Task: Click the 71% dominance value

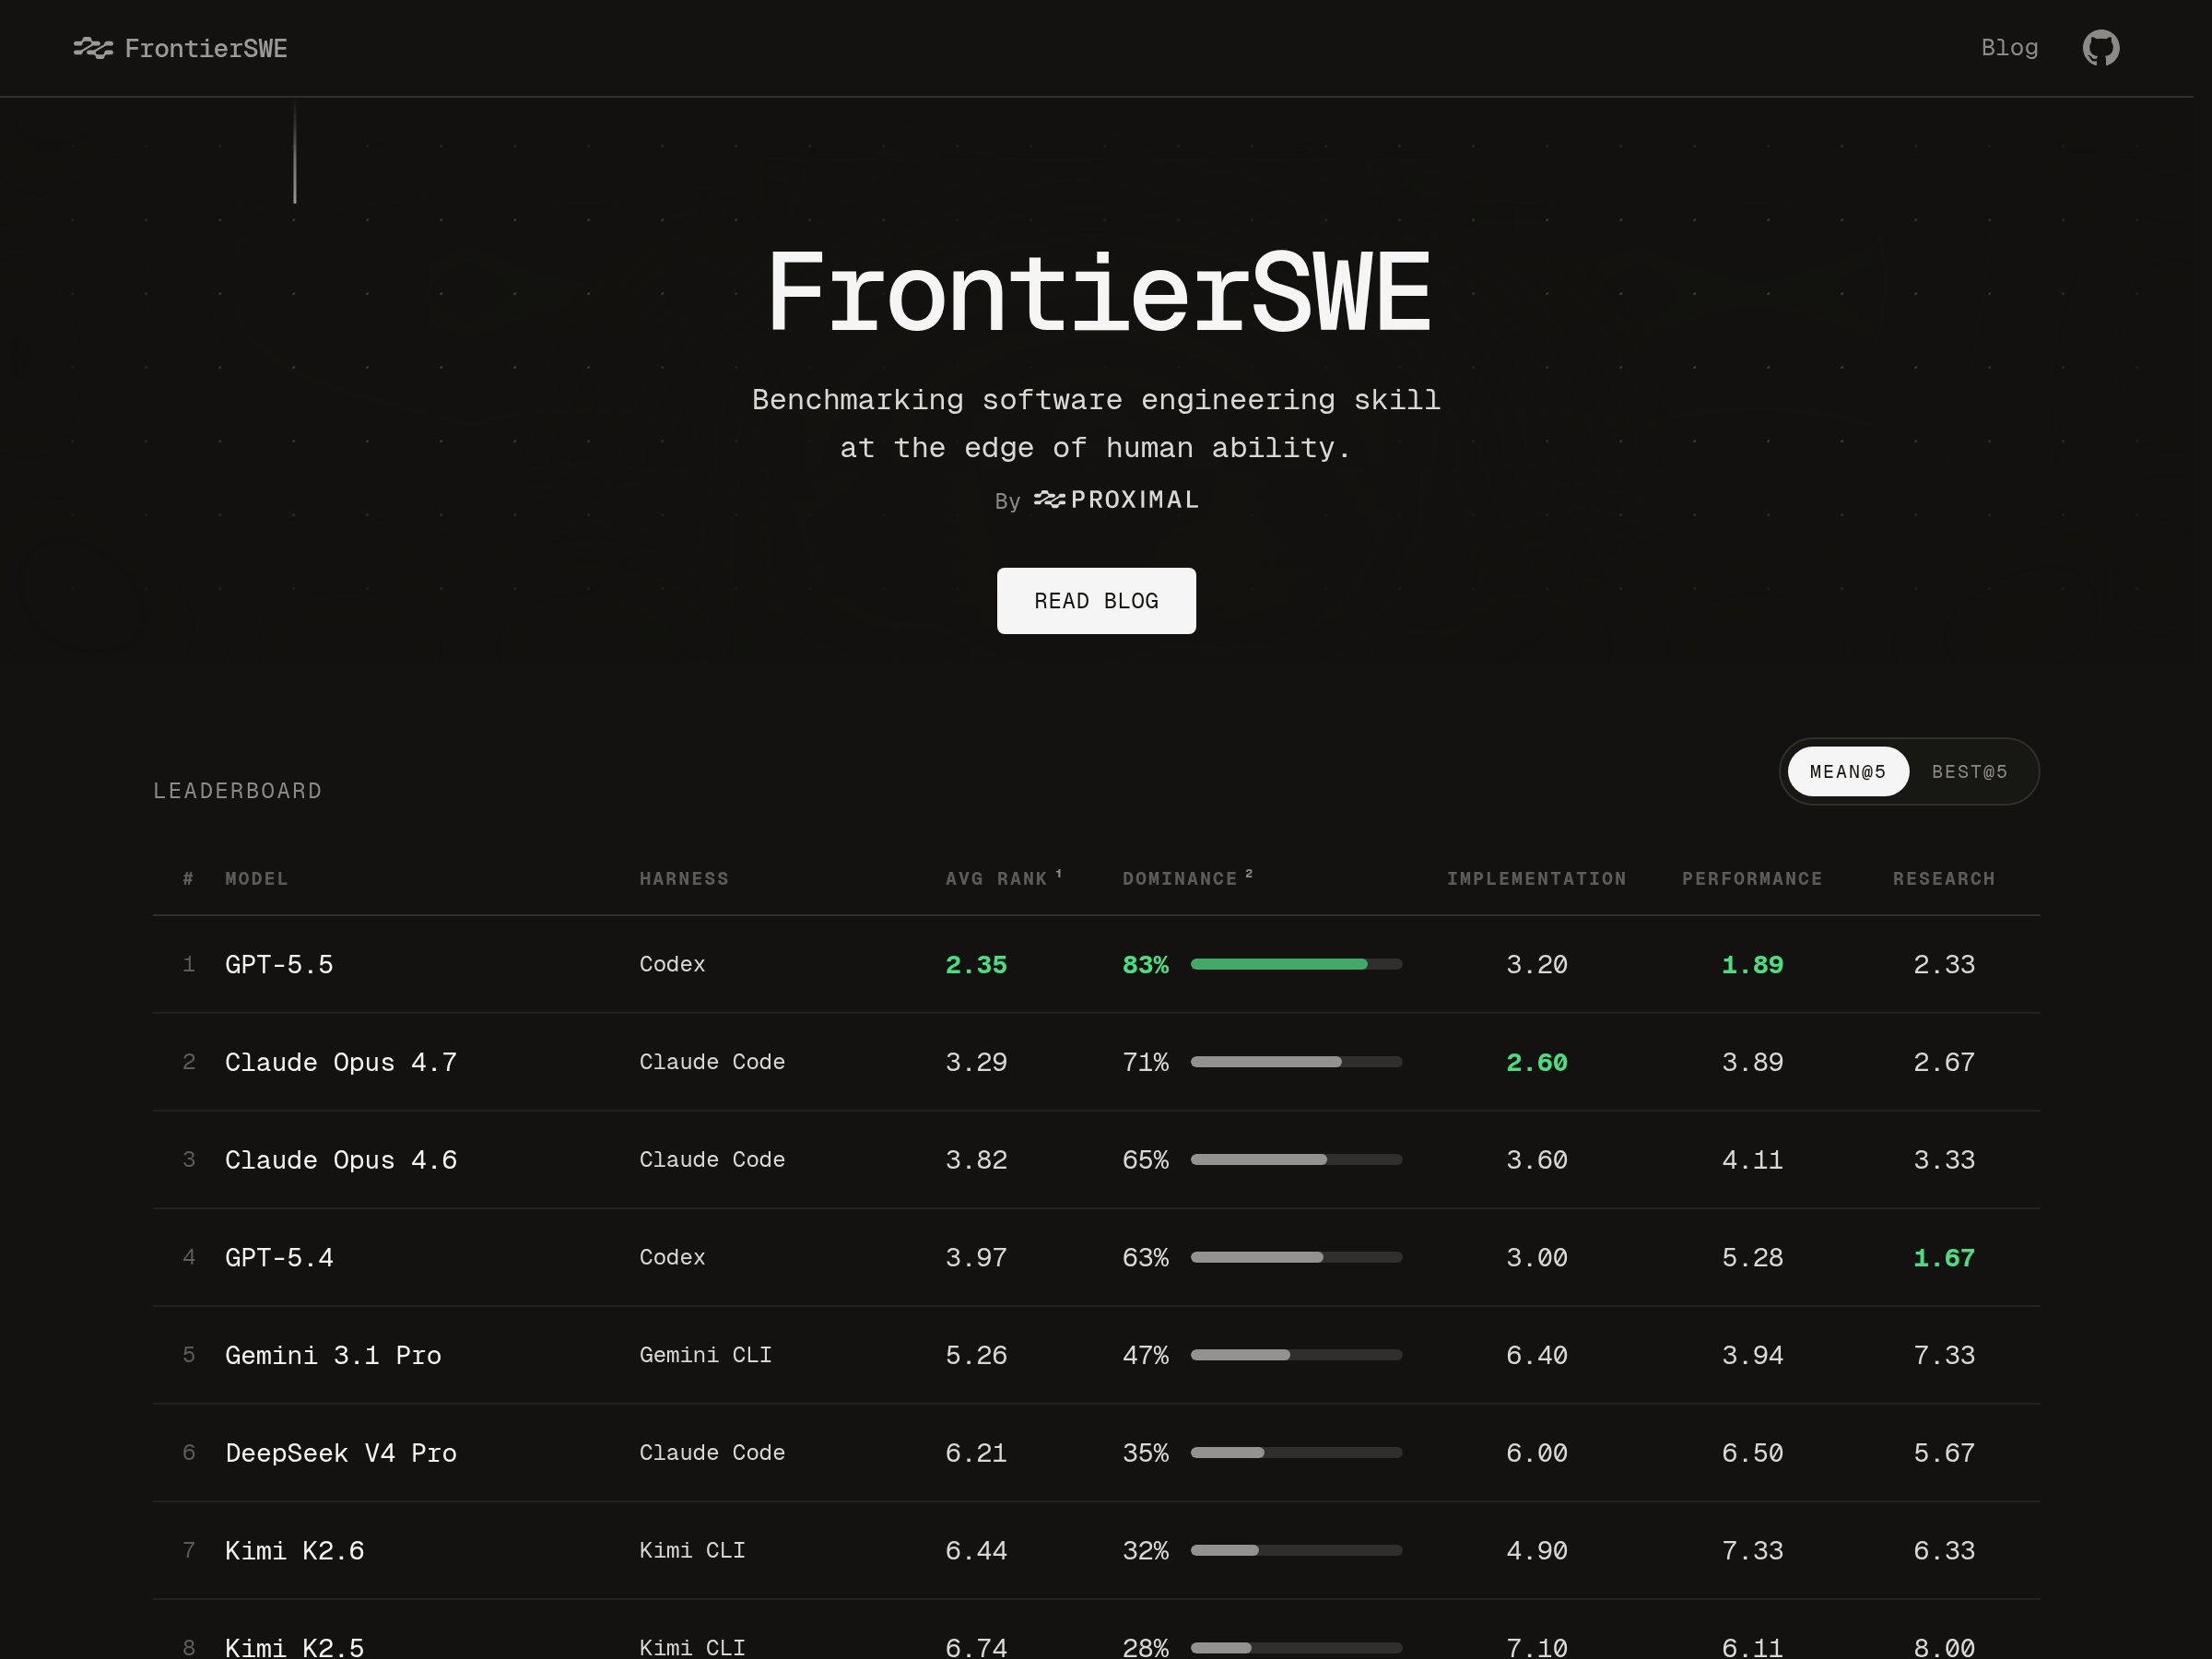Action: [1145, 1062]
